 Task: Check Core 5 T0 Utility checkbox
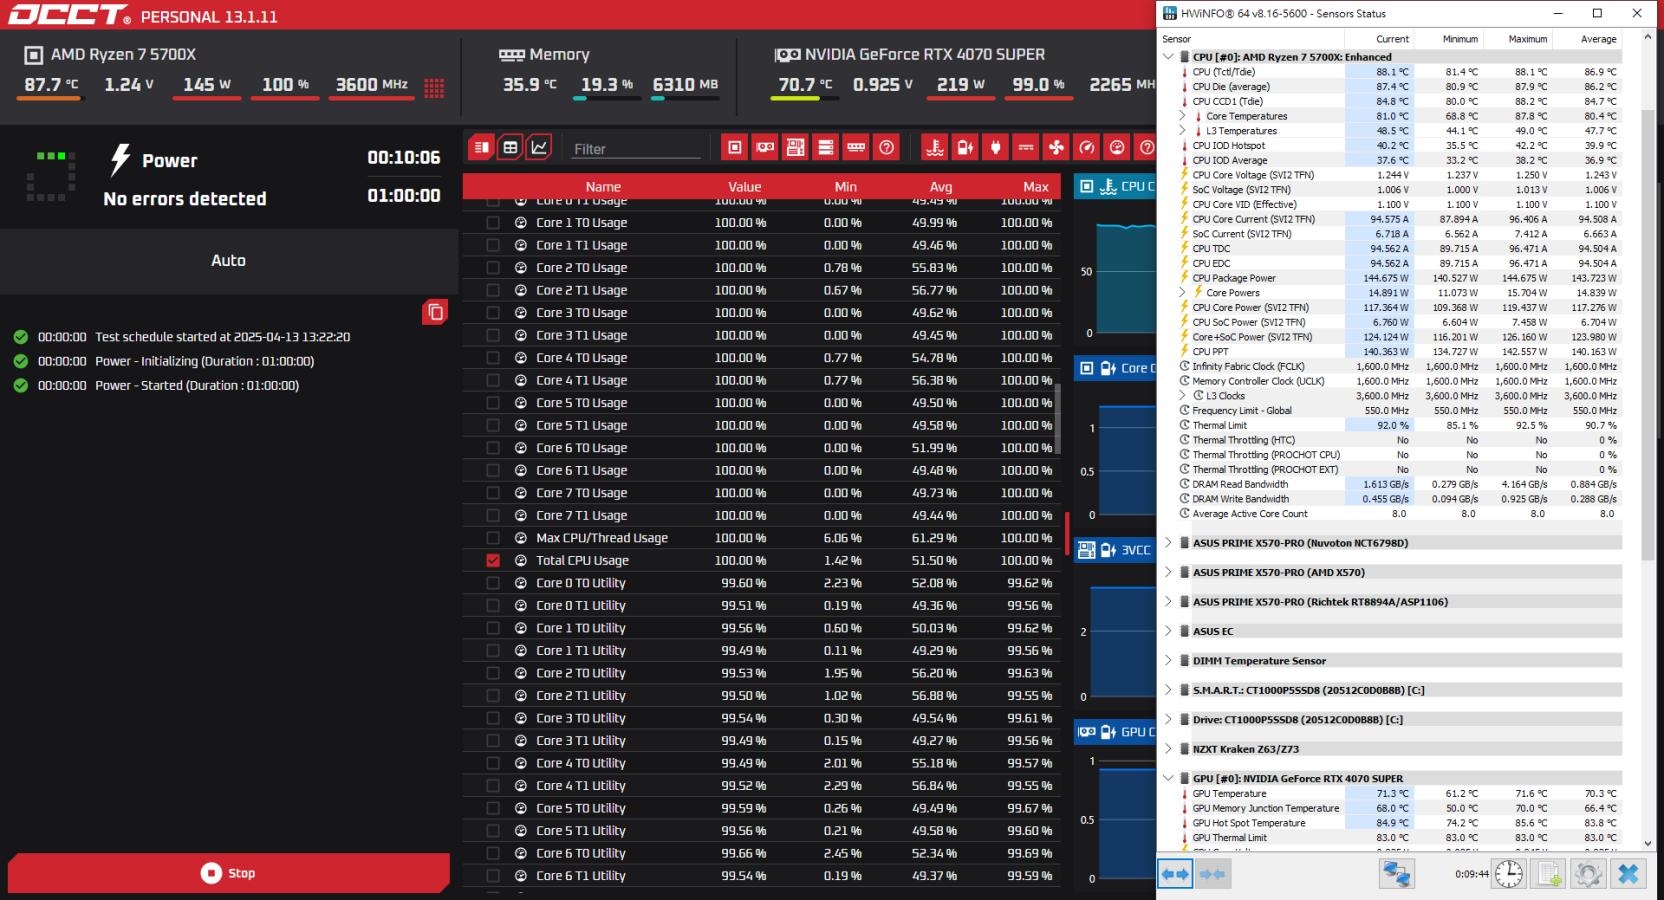pos(493,808)
